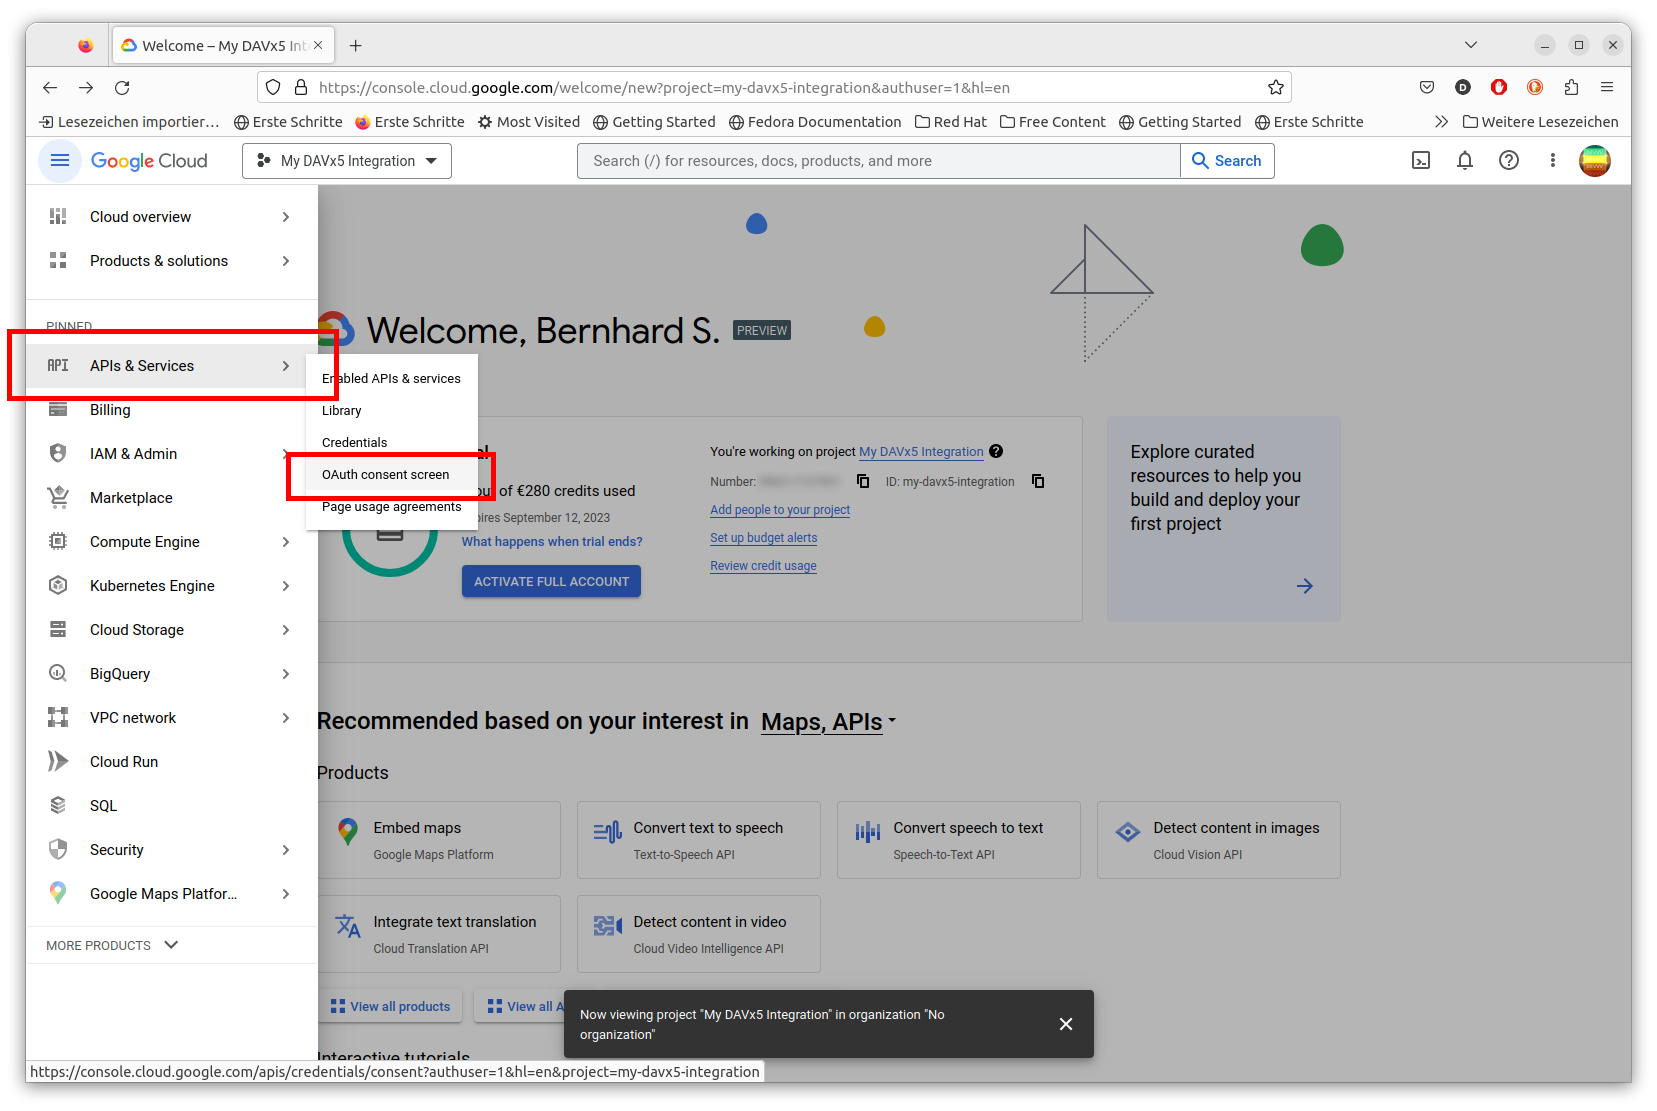This screenshot has width=1657, height=1111.
Task: Open Cloud Run in the sidebar
Action: click(172, 762)
